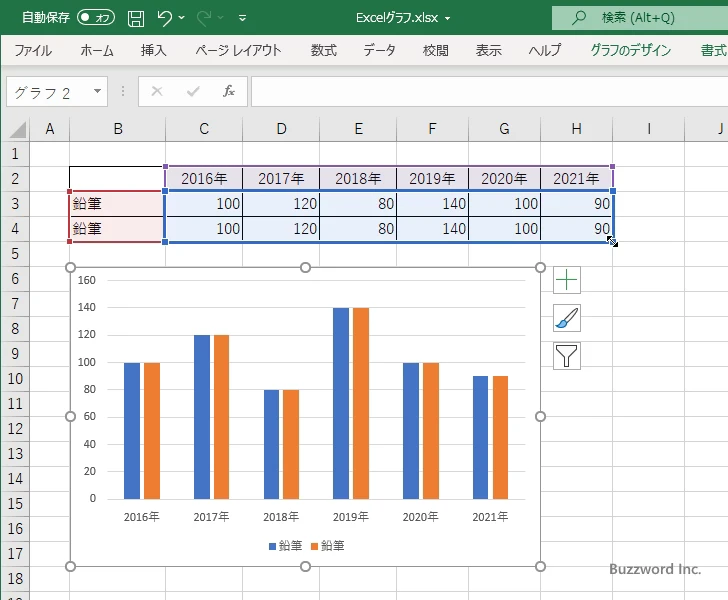Viewport: 728px width, 600px height.
Task: Select column G header
Action: click(504, 129)
